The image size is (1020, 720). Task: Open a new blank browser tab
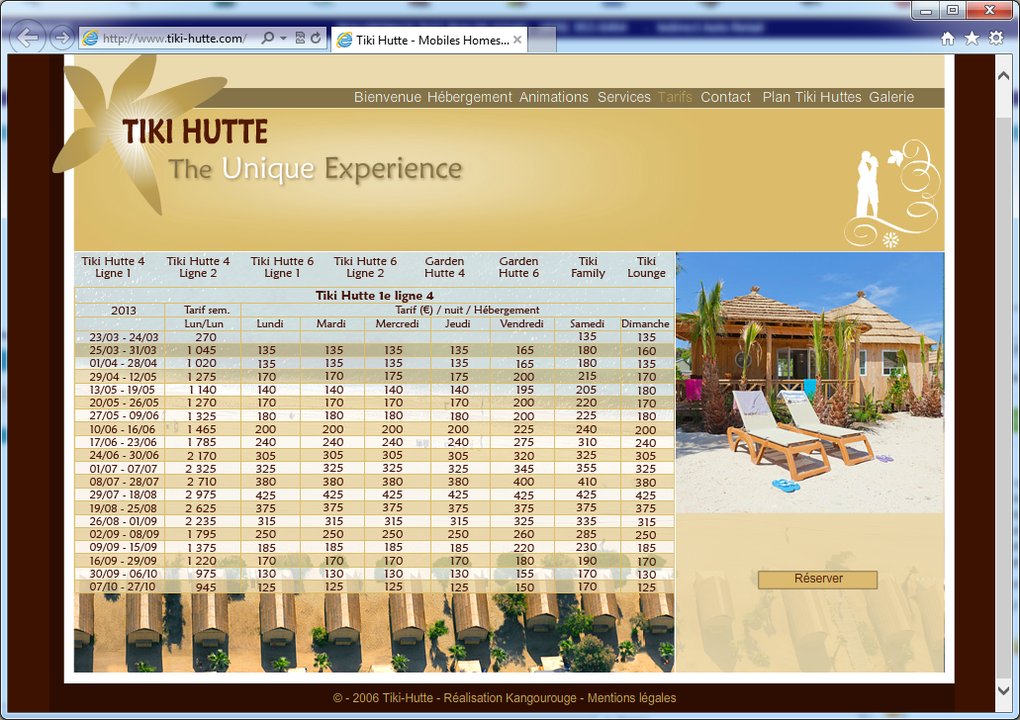(542, 40)
